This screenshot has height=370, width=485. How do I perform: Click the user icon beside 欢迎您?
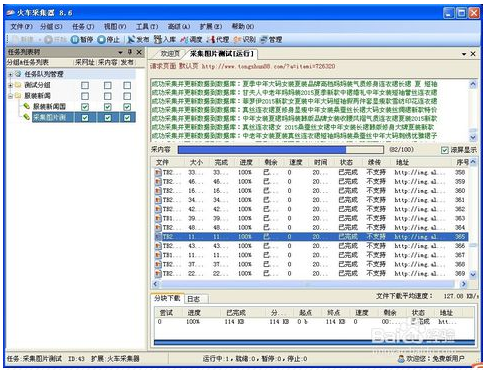pyautogui.click(x=402, y=359)
